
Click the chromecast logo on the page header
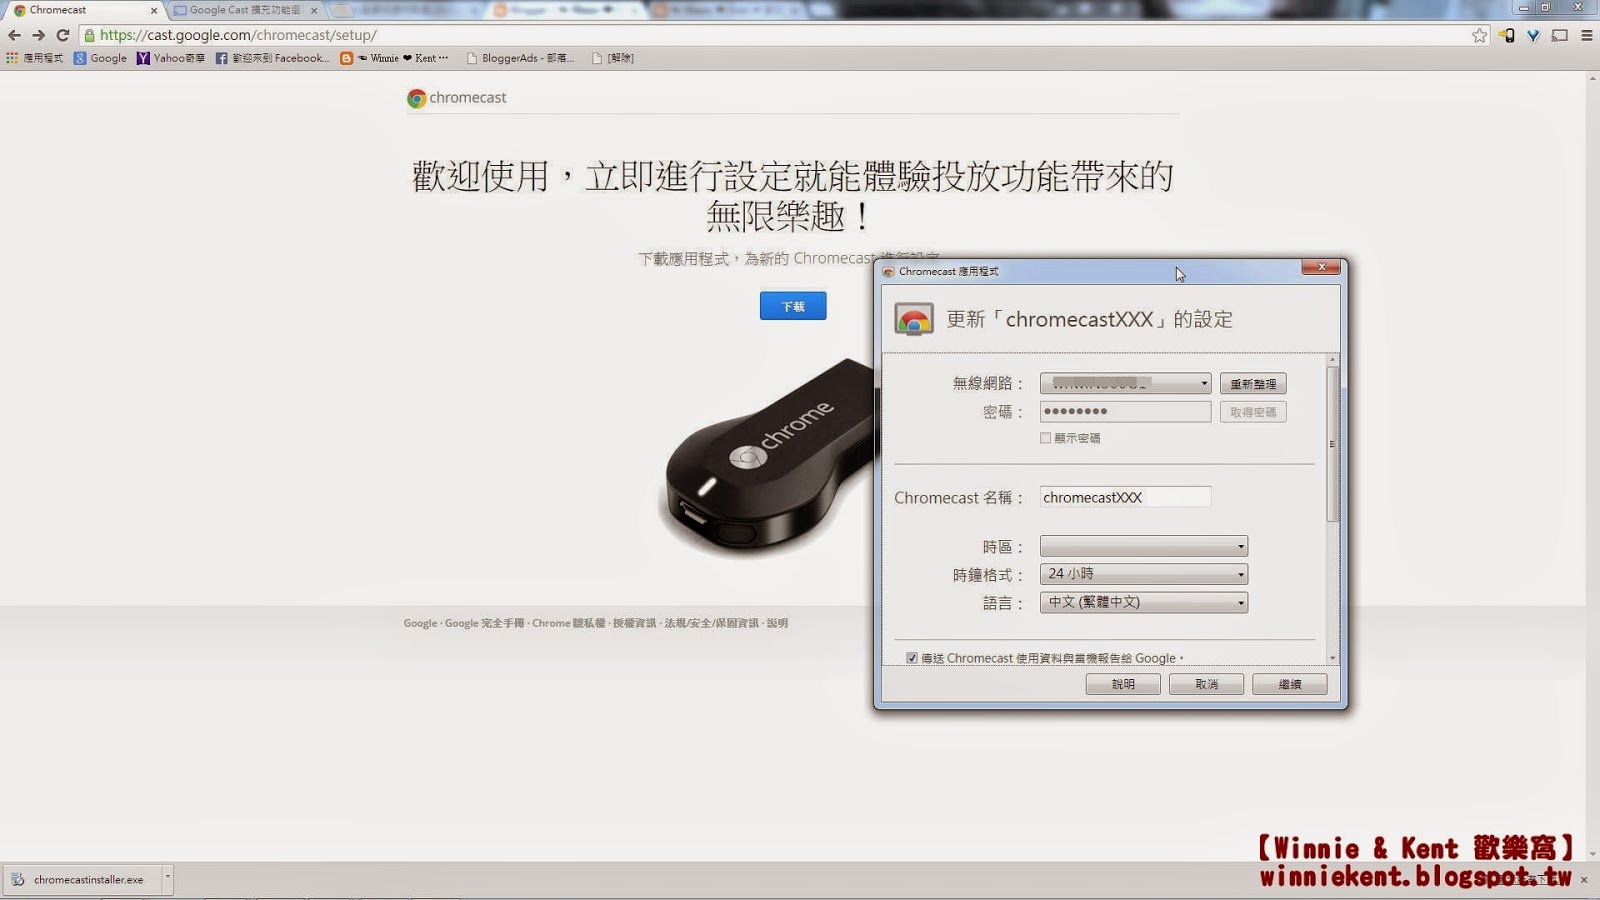pos(457,98)
